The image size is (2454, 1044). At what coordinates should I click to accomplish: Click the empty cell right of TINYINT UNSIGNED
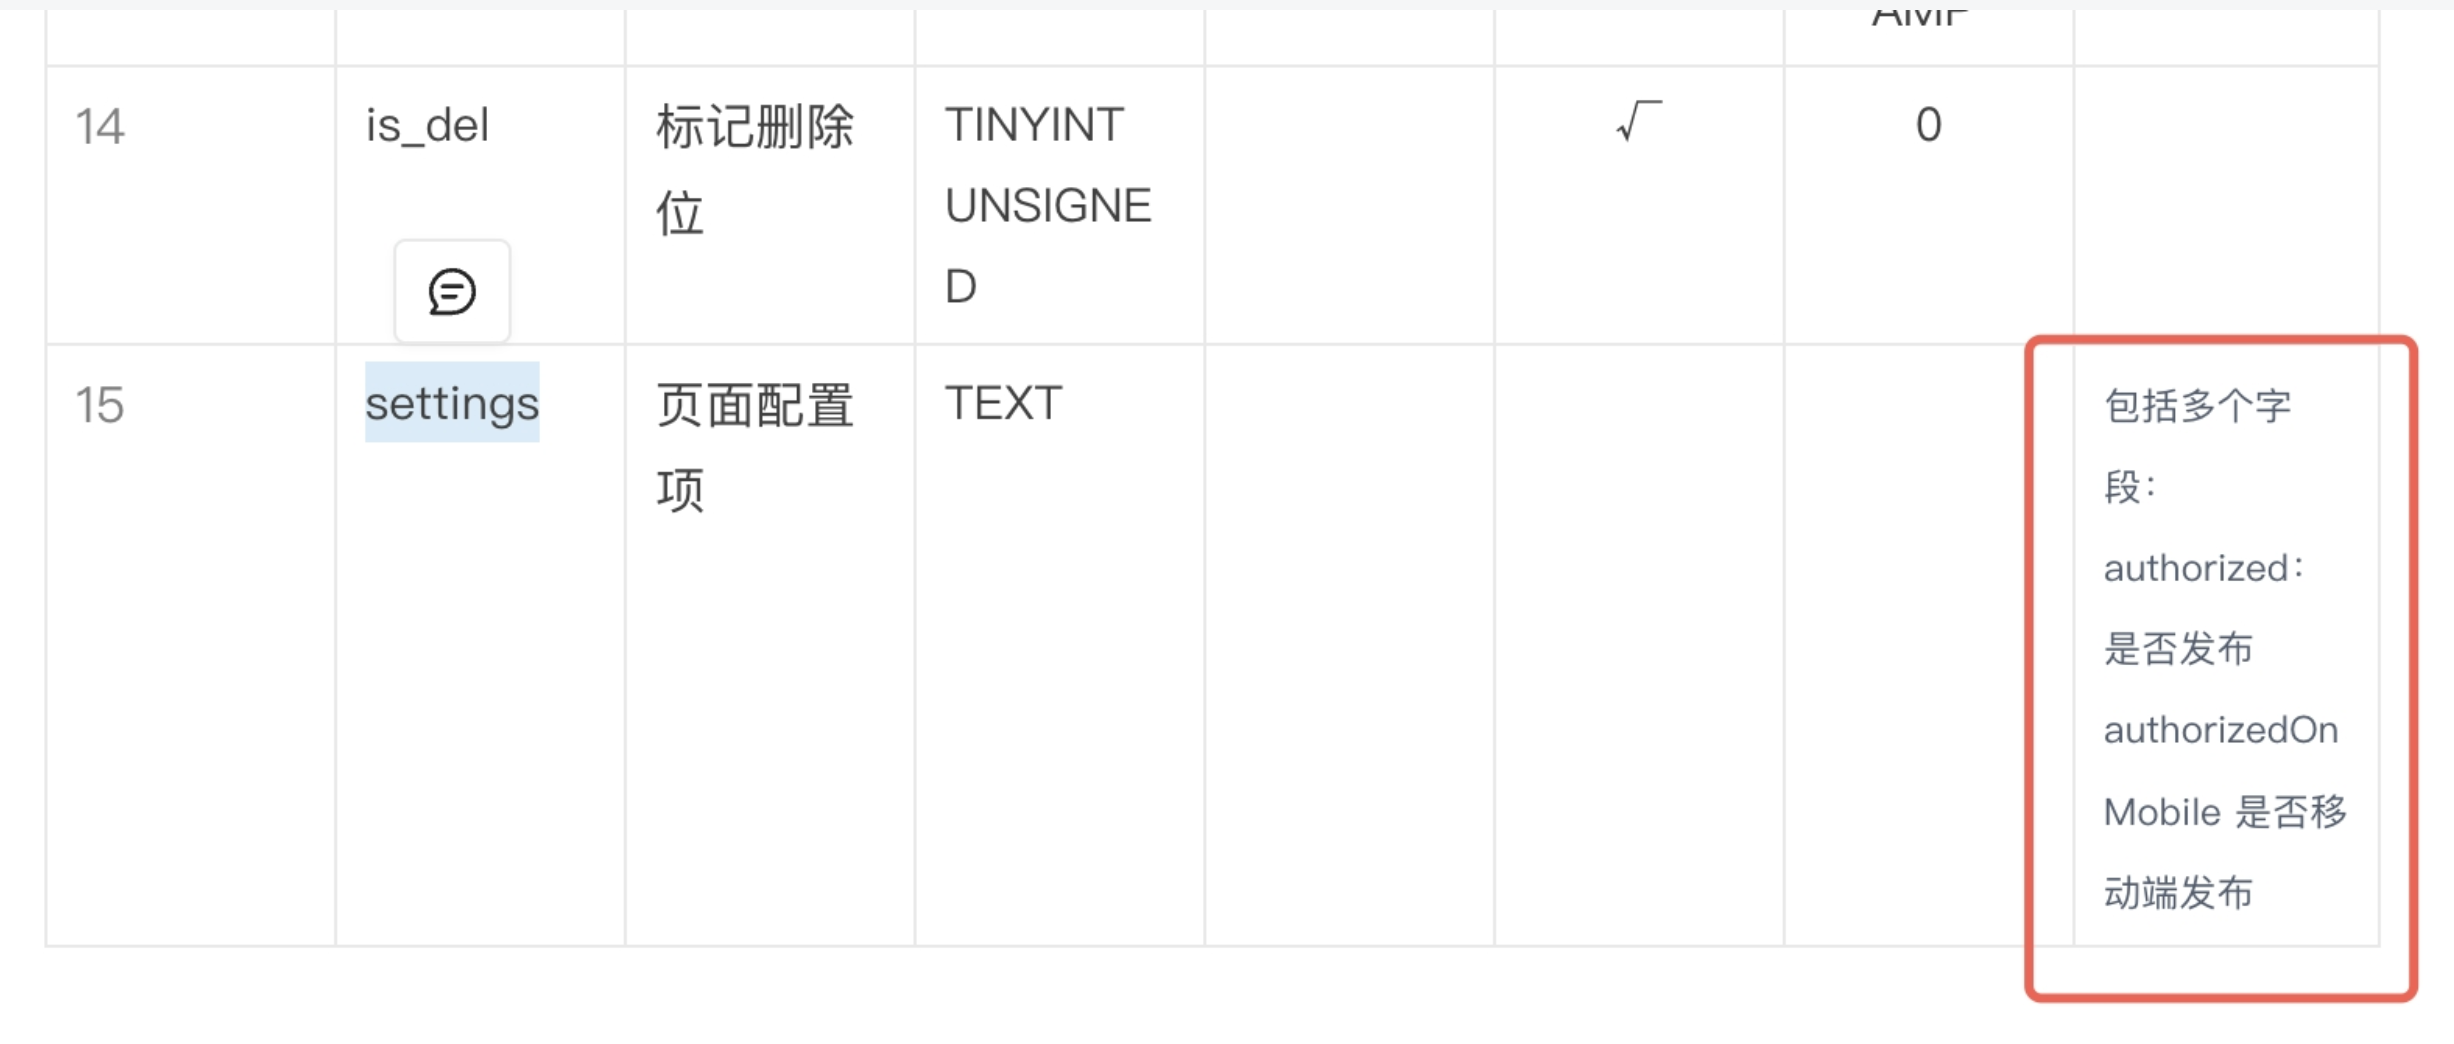pyautogui.click(x=1350, y=200)
